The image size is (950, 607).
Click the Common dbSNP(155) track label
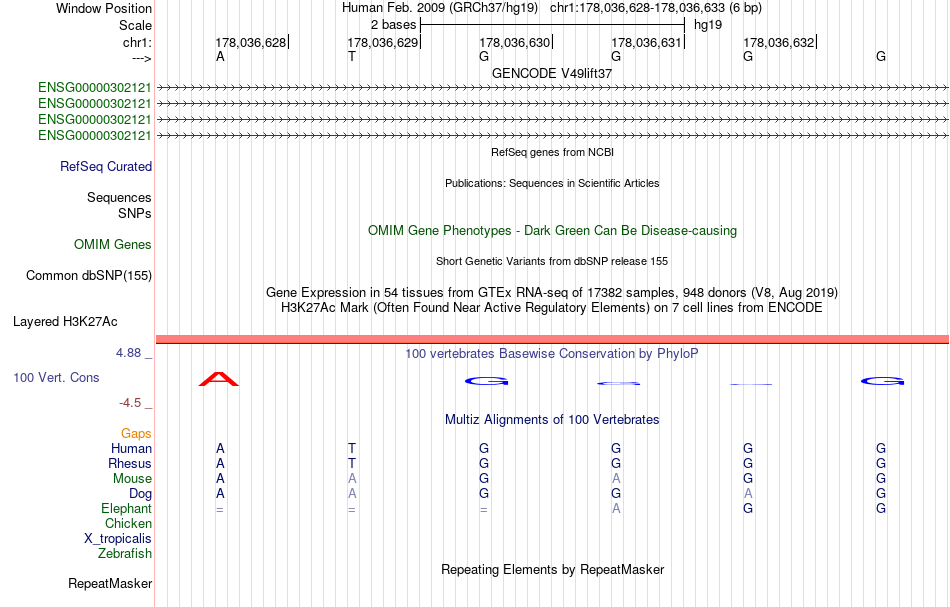click(88, 276)
